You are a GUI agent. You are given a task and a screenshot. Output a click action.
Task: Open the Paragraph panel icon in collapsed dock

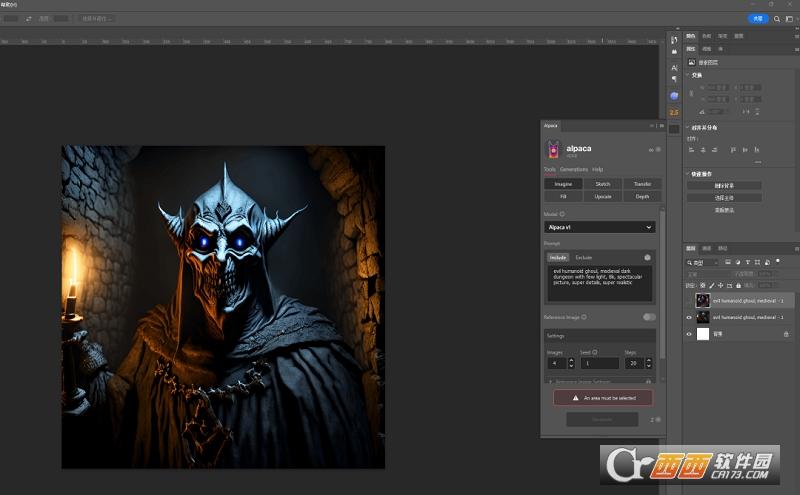pyautogui.click(x=674, y=79)
